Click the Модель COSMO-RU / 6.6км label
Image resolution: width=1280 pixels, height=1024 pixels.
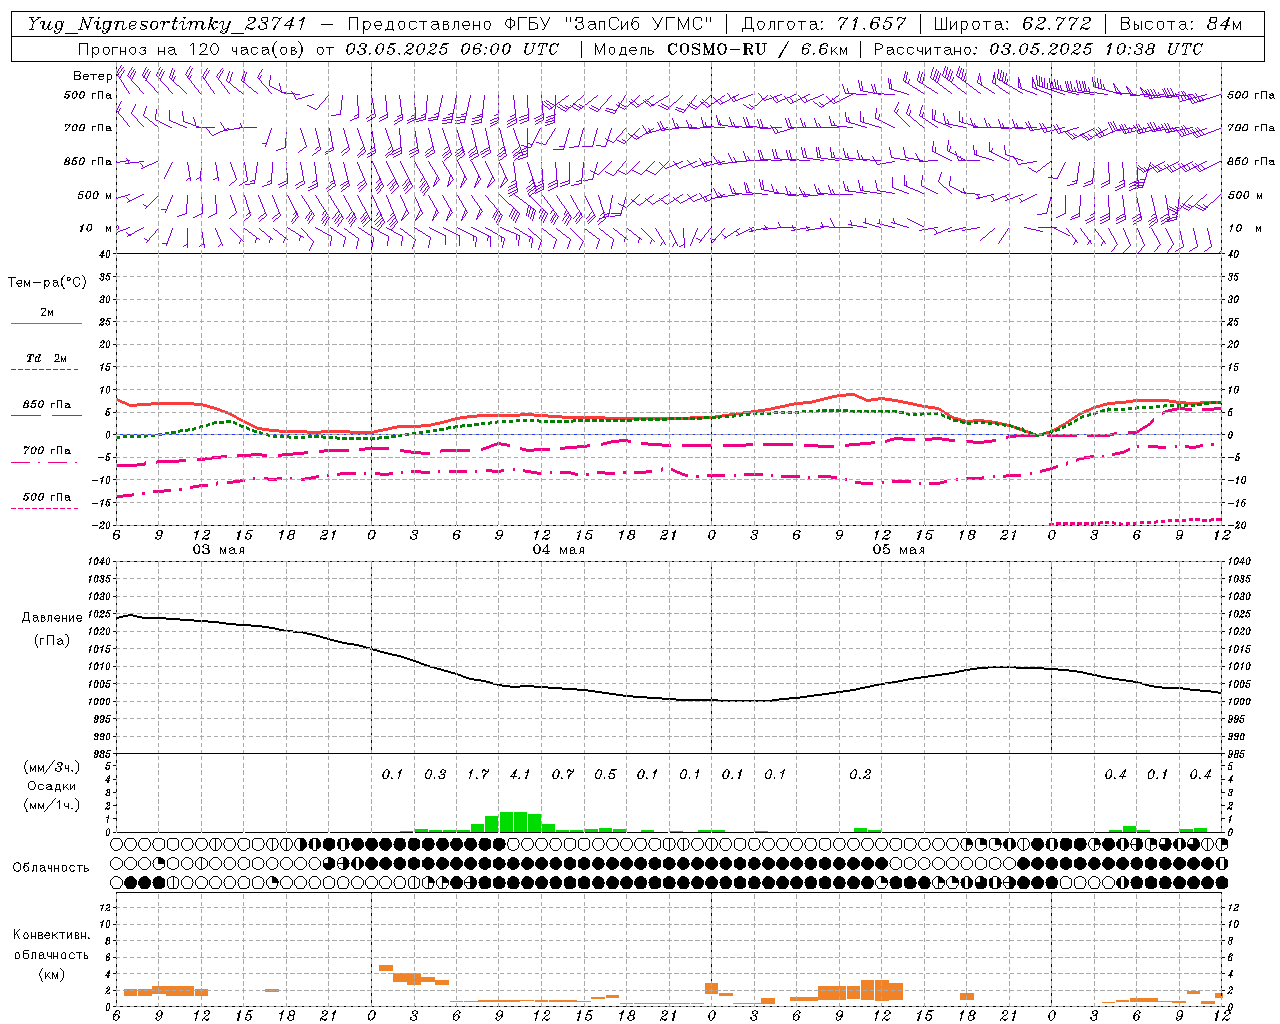pyautogui.click(x=721, y=49)
